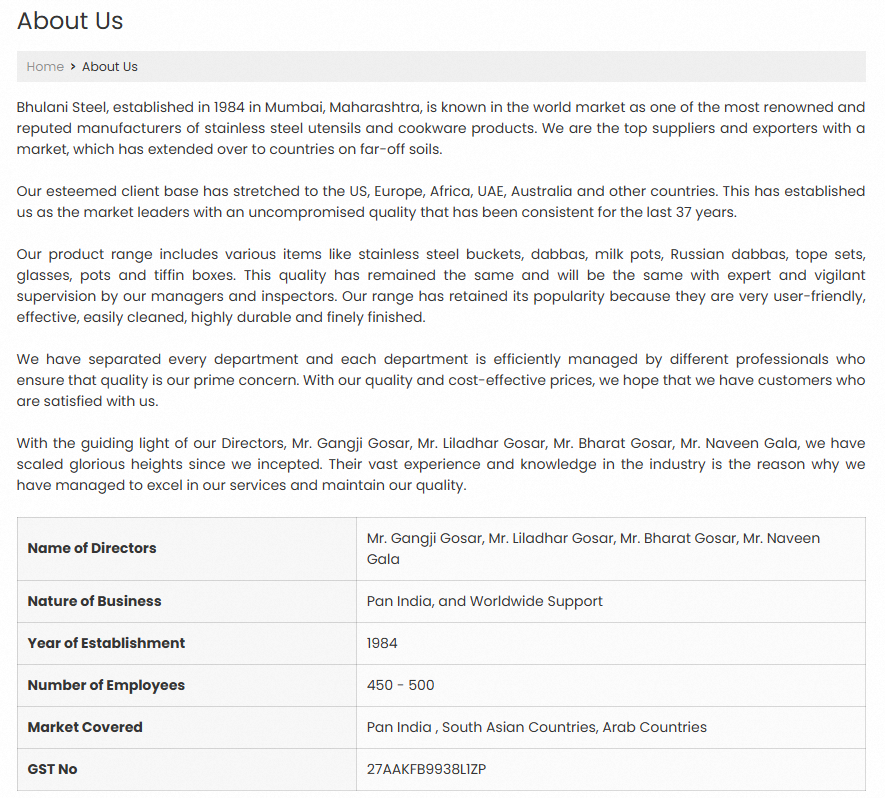Click the paragraph mentioning Directors guiding light

(x=441, y=464)
